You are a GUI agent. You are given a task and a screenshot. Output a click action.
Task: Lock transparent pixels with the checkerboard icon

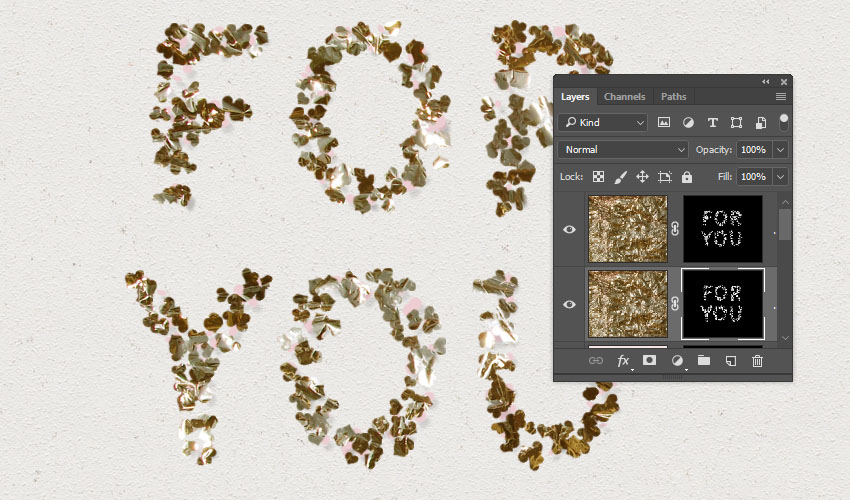pos(598,177)
